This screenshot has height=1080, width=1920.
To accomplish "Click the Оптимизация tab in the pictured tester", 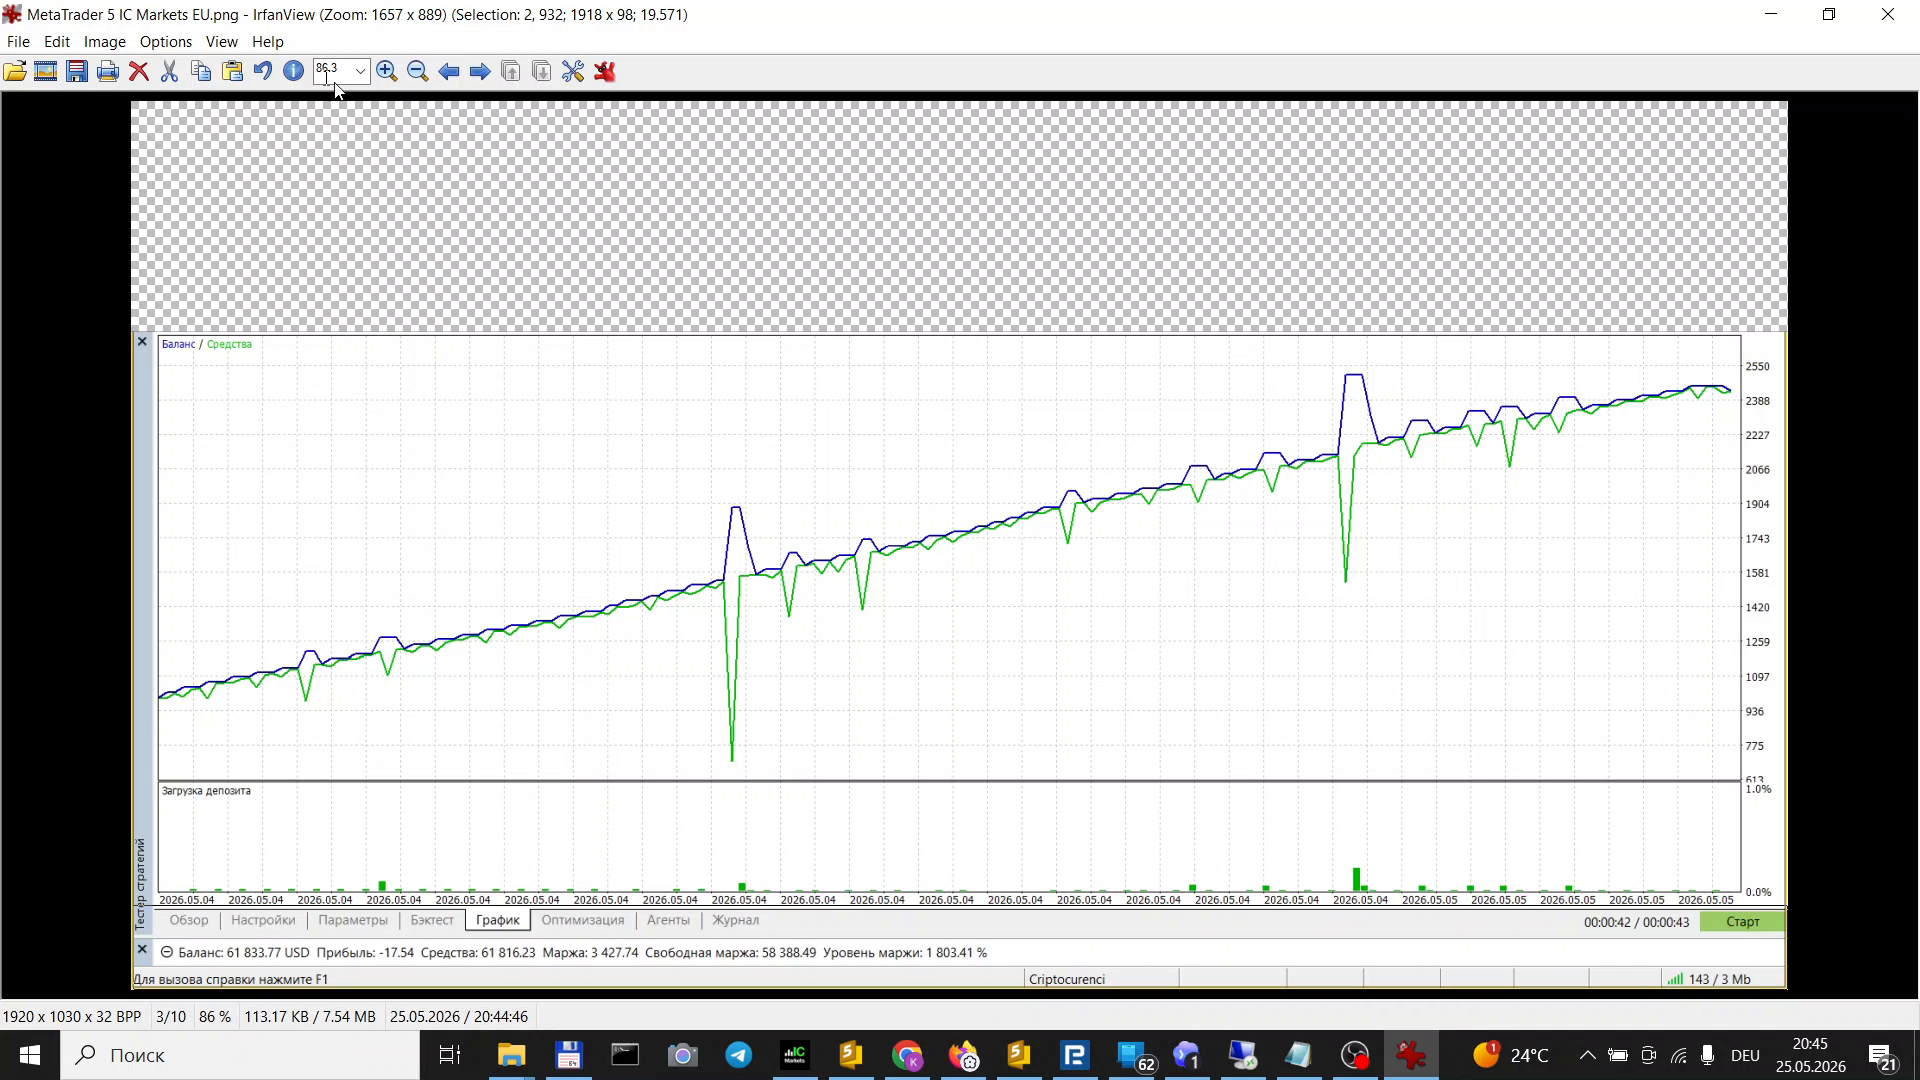I will click(x=583, y=920).
